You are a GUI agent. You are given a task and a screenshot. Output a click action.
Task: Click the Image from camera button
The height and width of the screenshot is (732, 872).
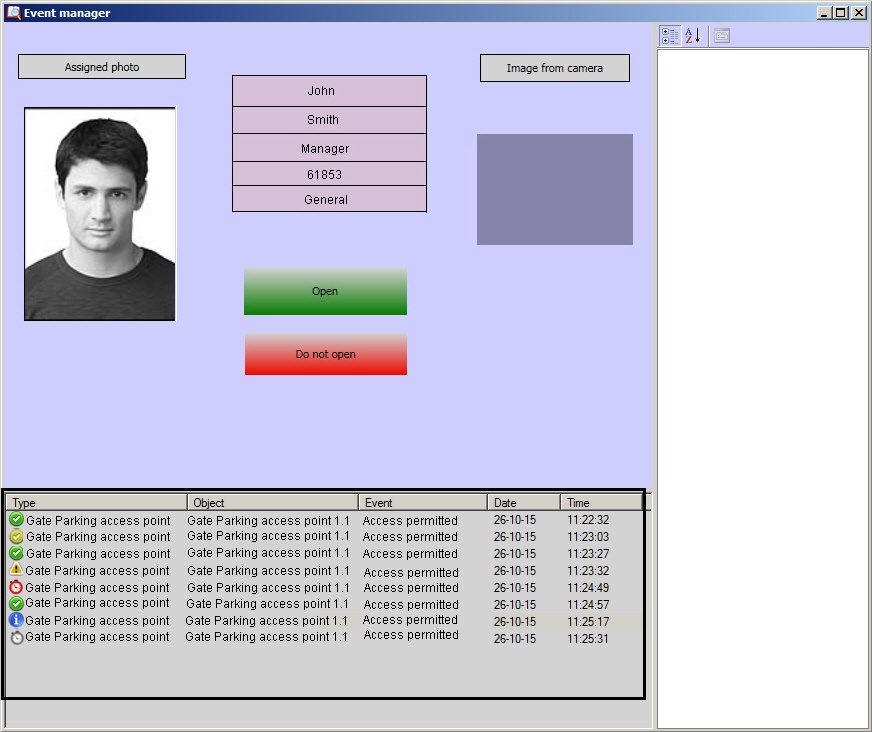pos(555,68)
